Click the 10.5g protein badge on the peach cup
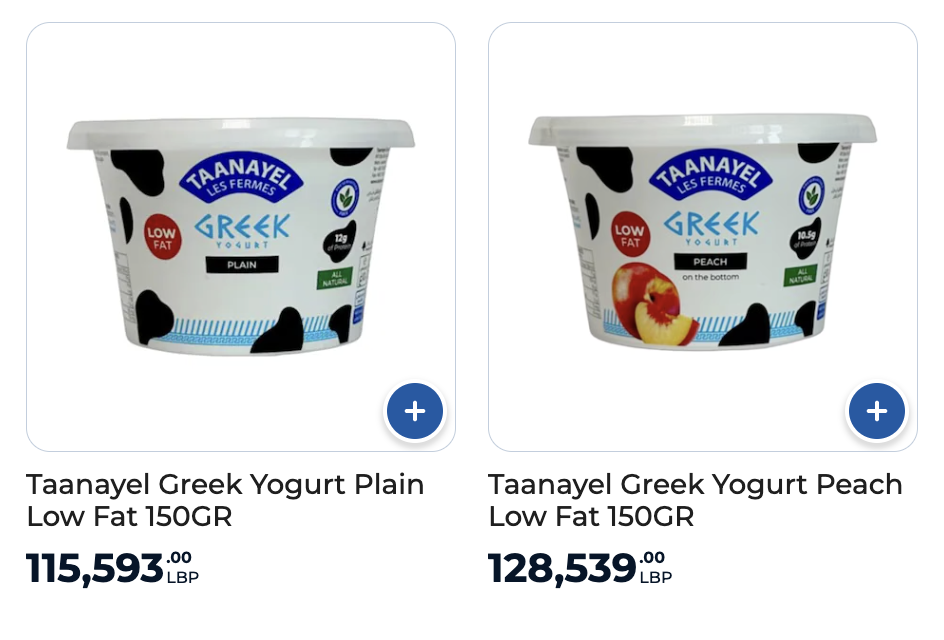944x640 pixels. click(805, 239)
